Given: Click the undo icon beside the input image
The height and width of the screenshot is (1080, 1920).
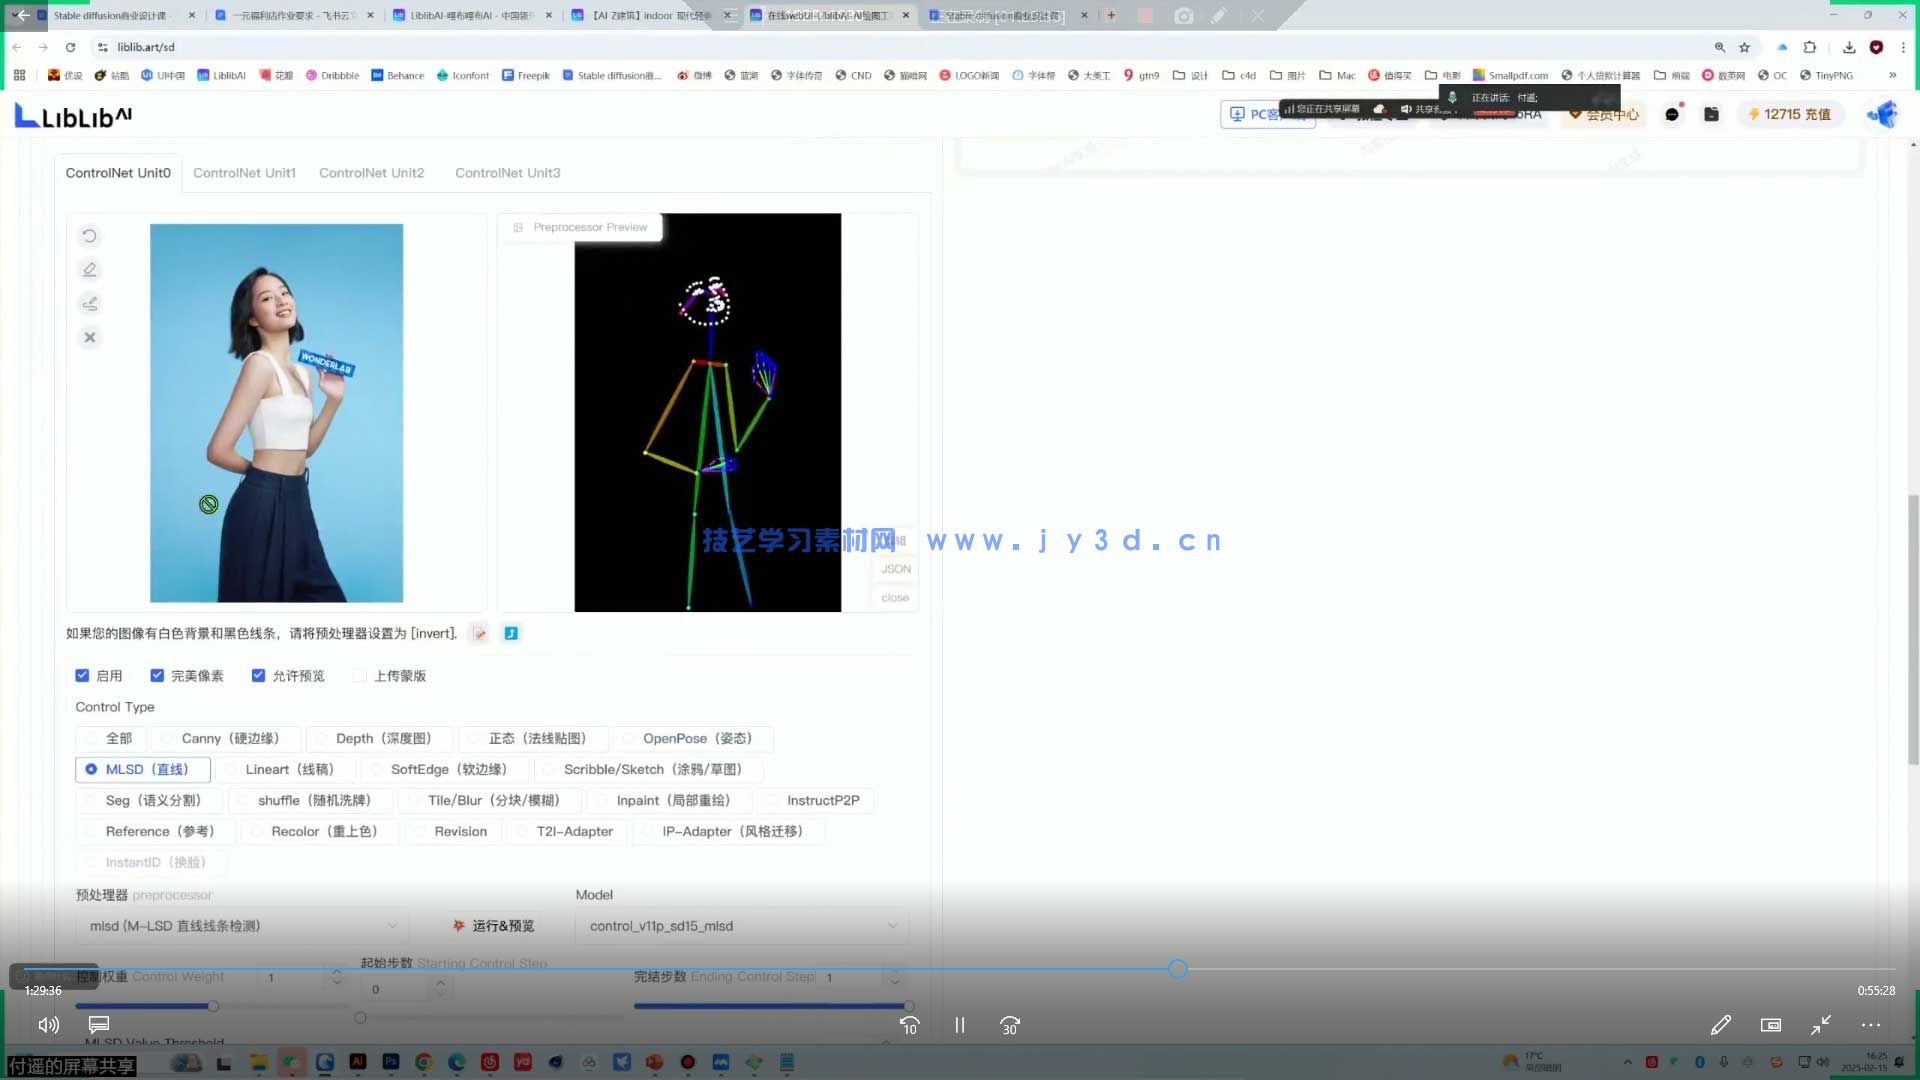Looking at the screenshot, I should pyautogui.click(x=89, y=236).
